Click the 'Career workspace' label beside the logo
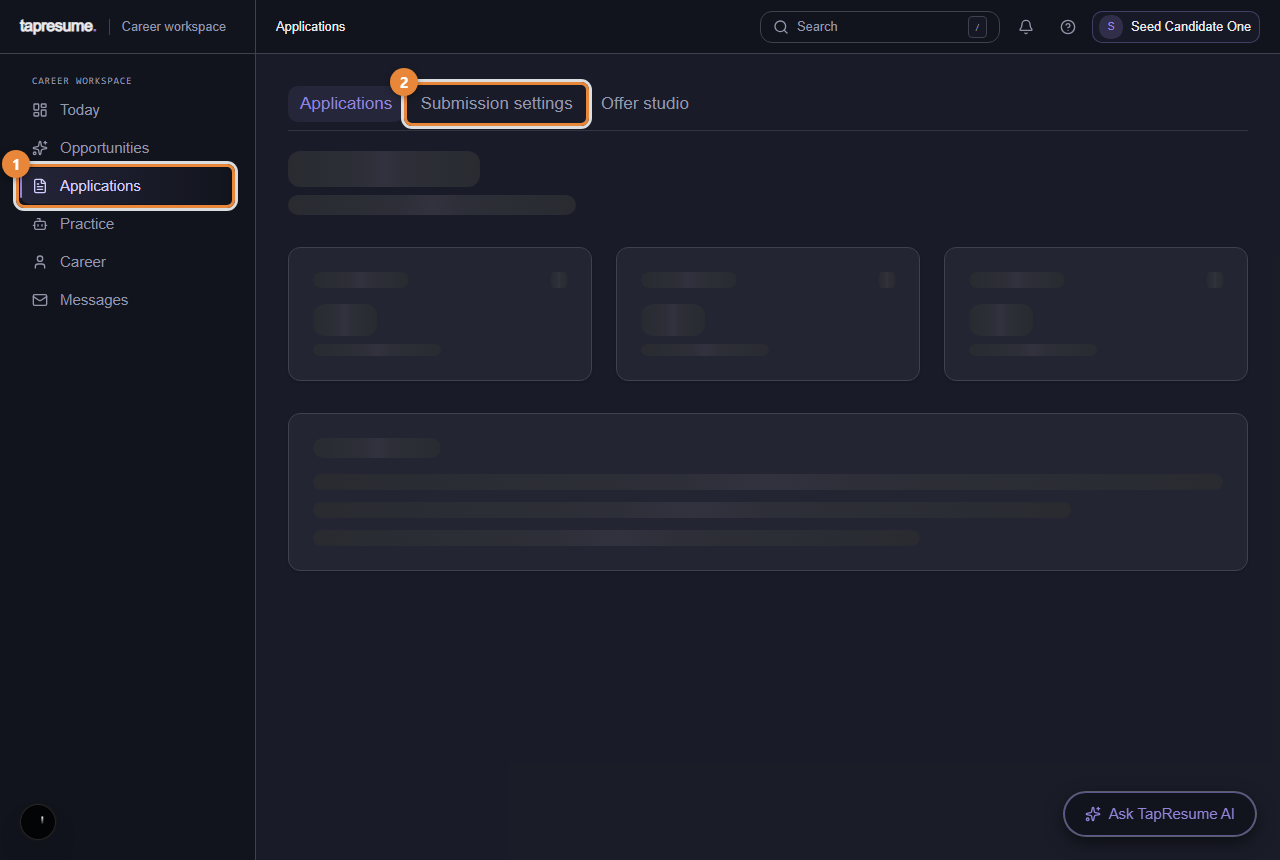 (x=174, y=27)
